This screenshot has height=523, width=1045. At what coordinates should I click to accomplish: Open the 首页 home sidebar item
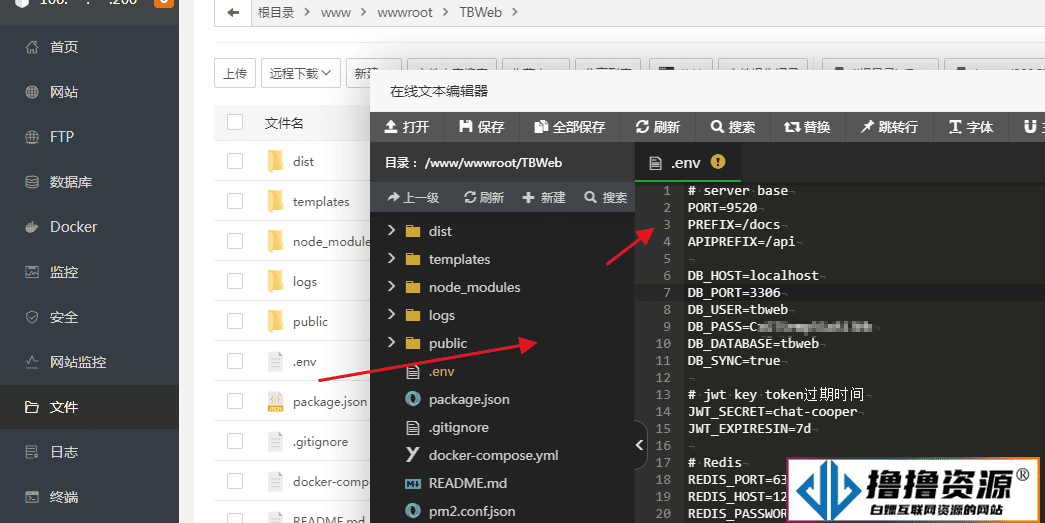tap(89, 47)
